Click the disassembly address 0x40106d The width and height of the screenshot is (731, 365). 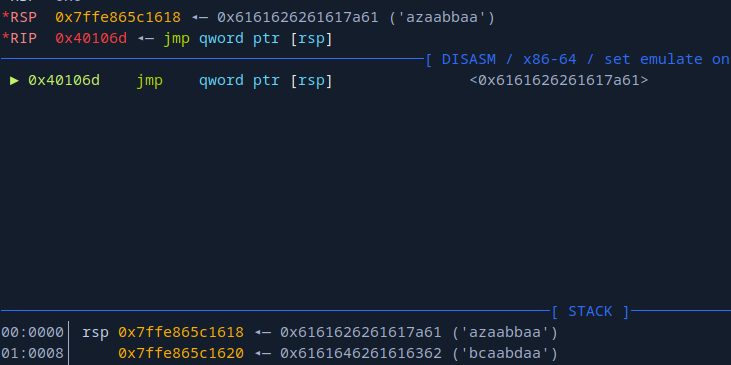pos(64,81)
